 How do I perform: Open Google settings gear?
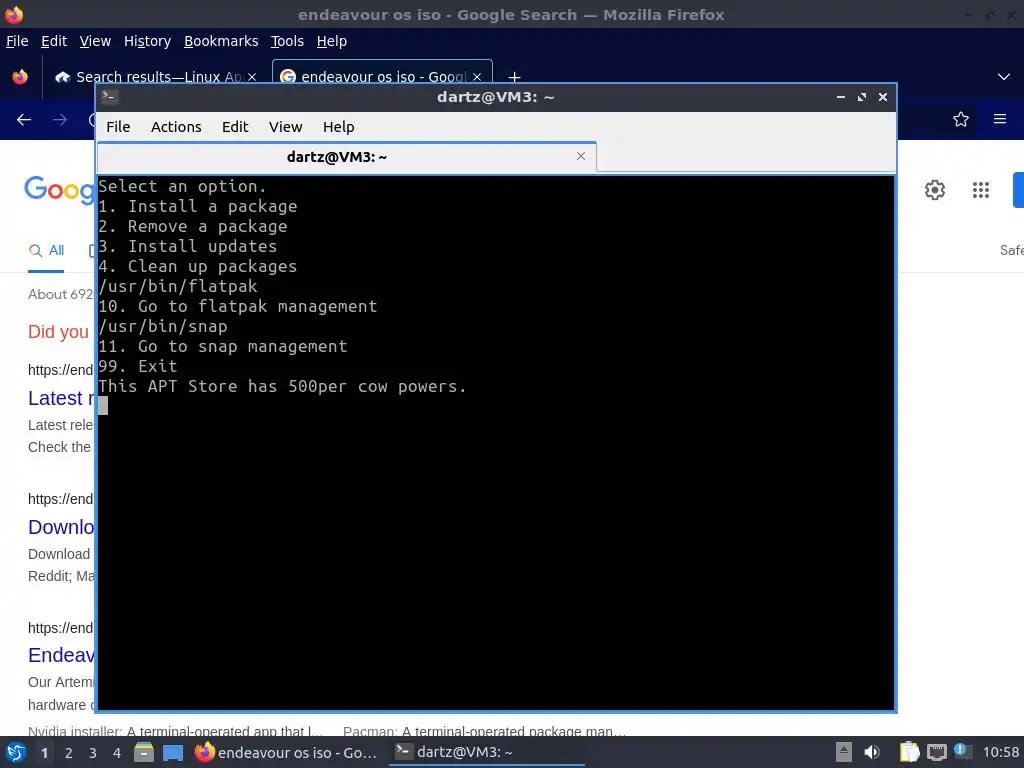(935, 190)
